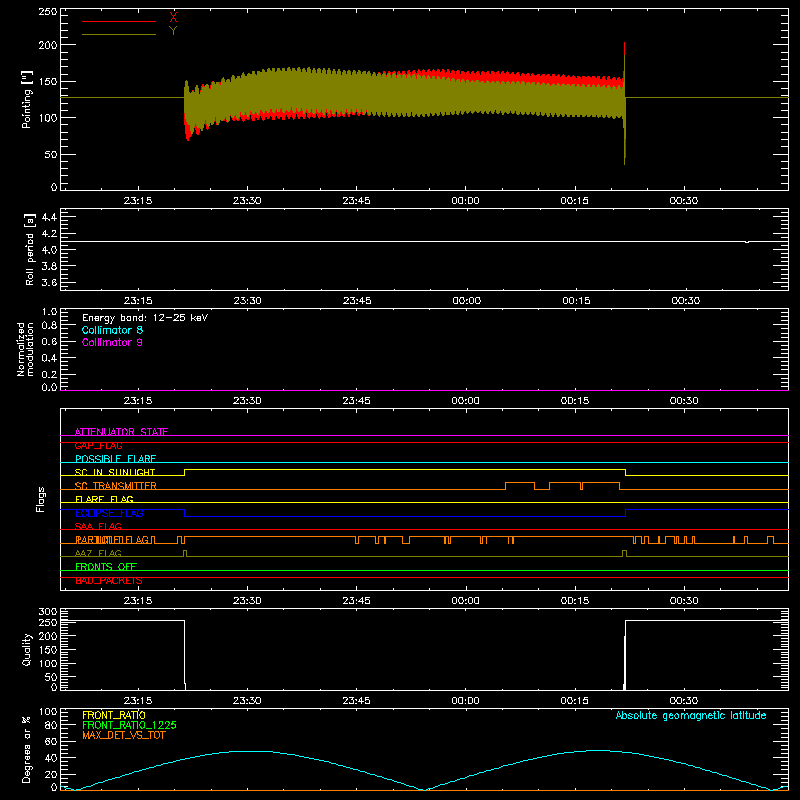Click the 00:15 tick under Flags plot

coord(575,601)
